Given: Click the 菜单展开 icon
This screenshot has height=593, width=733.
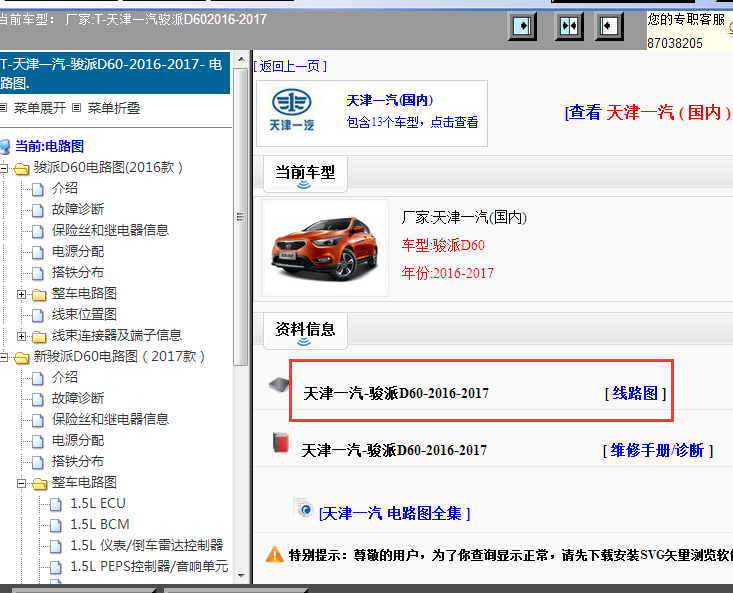Looking at the screenshot, I should (x=3, y=108).
